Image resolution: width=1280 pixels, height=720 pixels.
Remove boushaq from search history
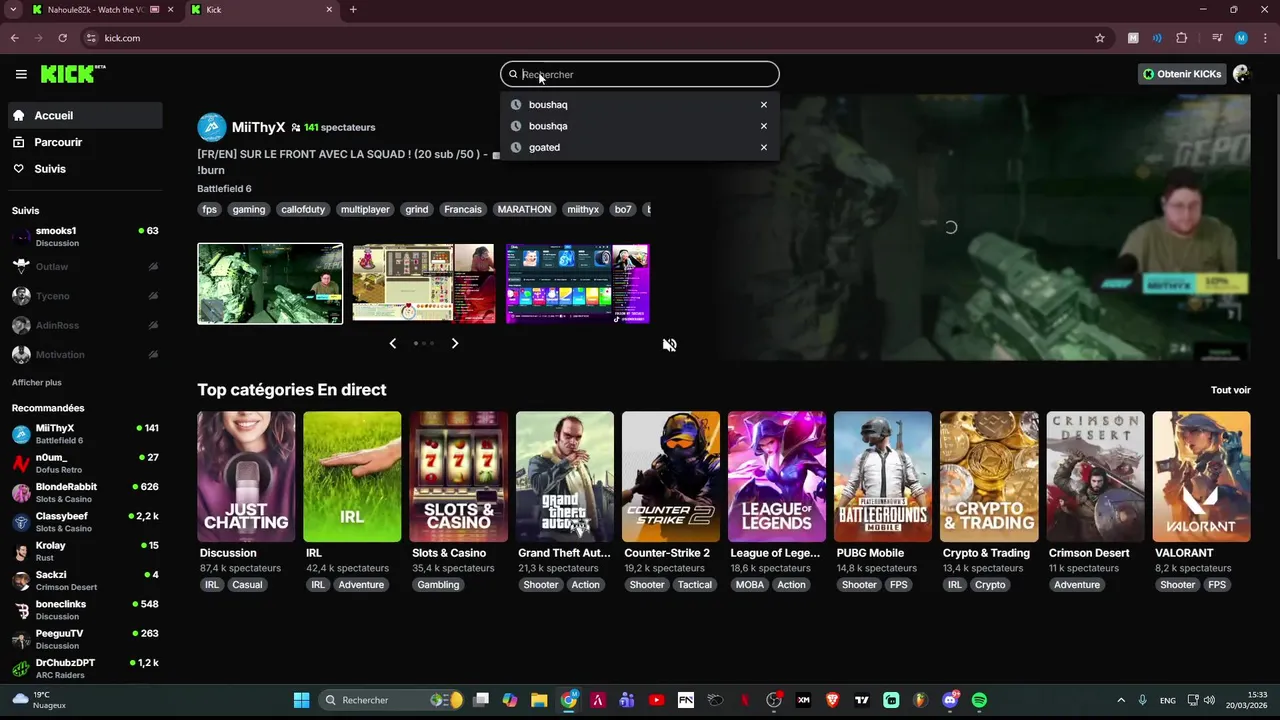pyautogui.click(x=764, y=104)
